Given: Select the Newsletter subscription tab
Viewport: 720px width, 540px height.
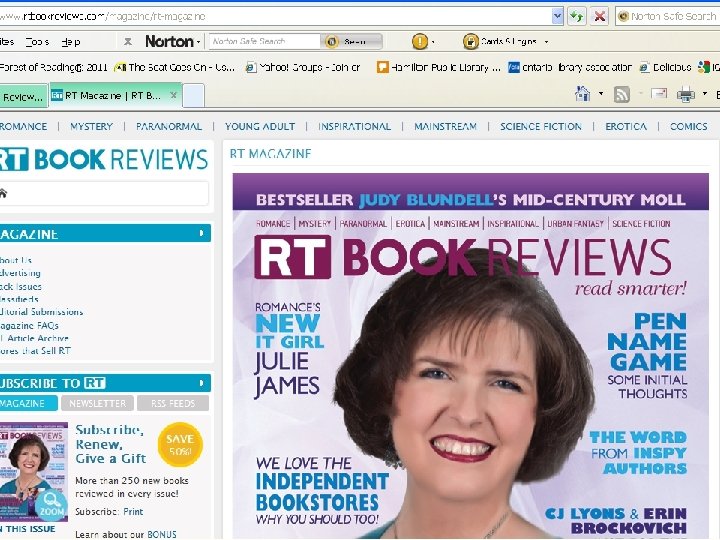Looking at the screenshot, I should (97, 403).
